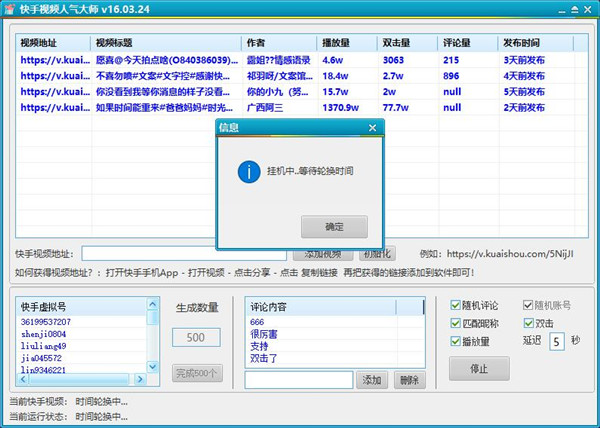Toggle the 匹配昵称 checkbox

[x=455, y=323]
